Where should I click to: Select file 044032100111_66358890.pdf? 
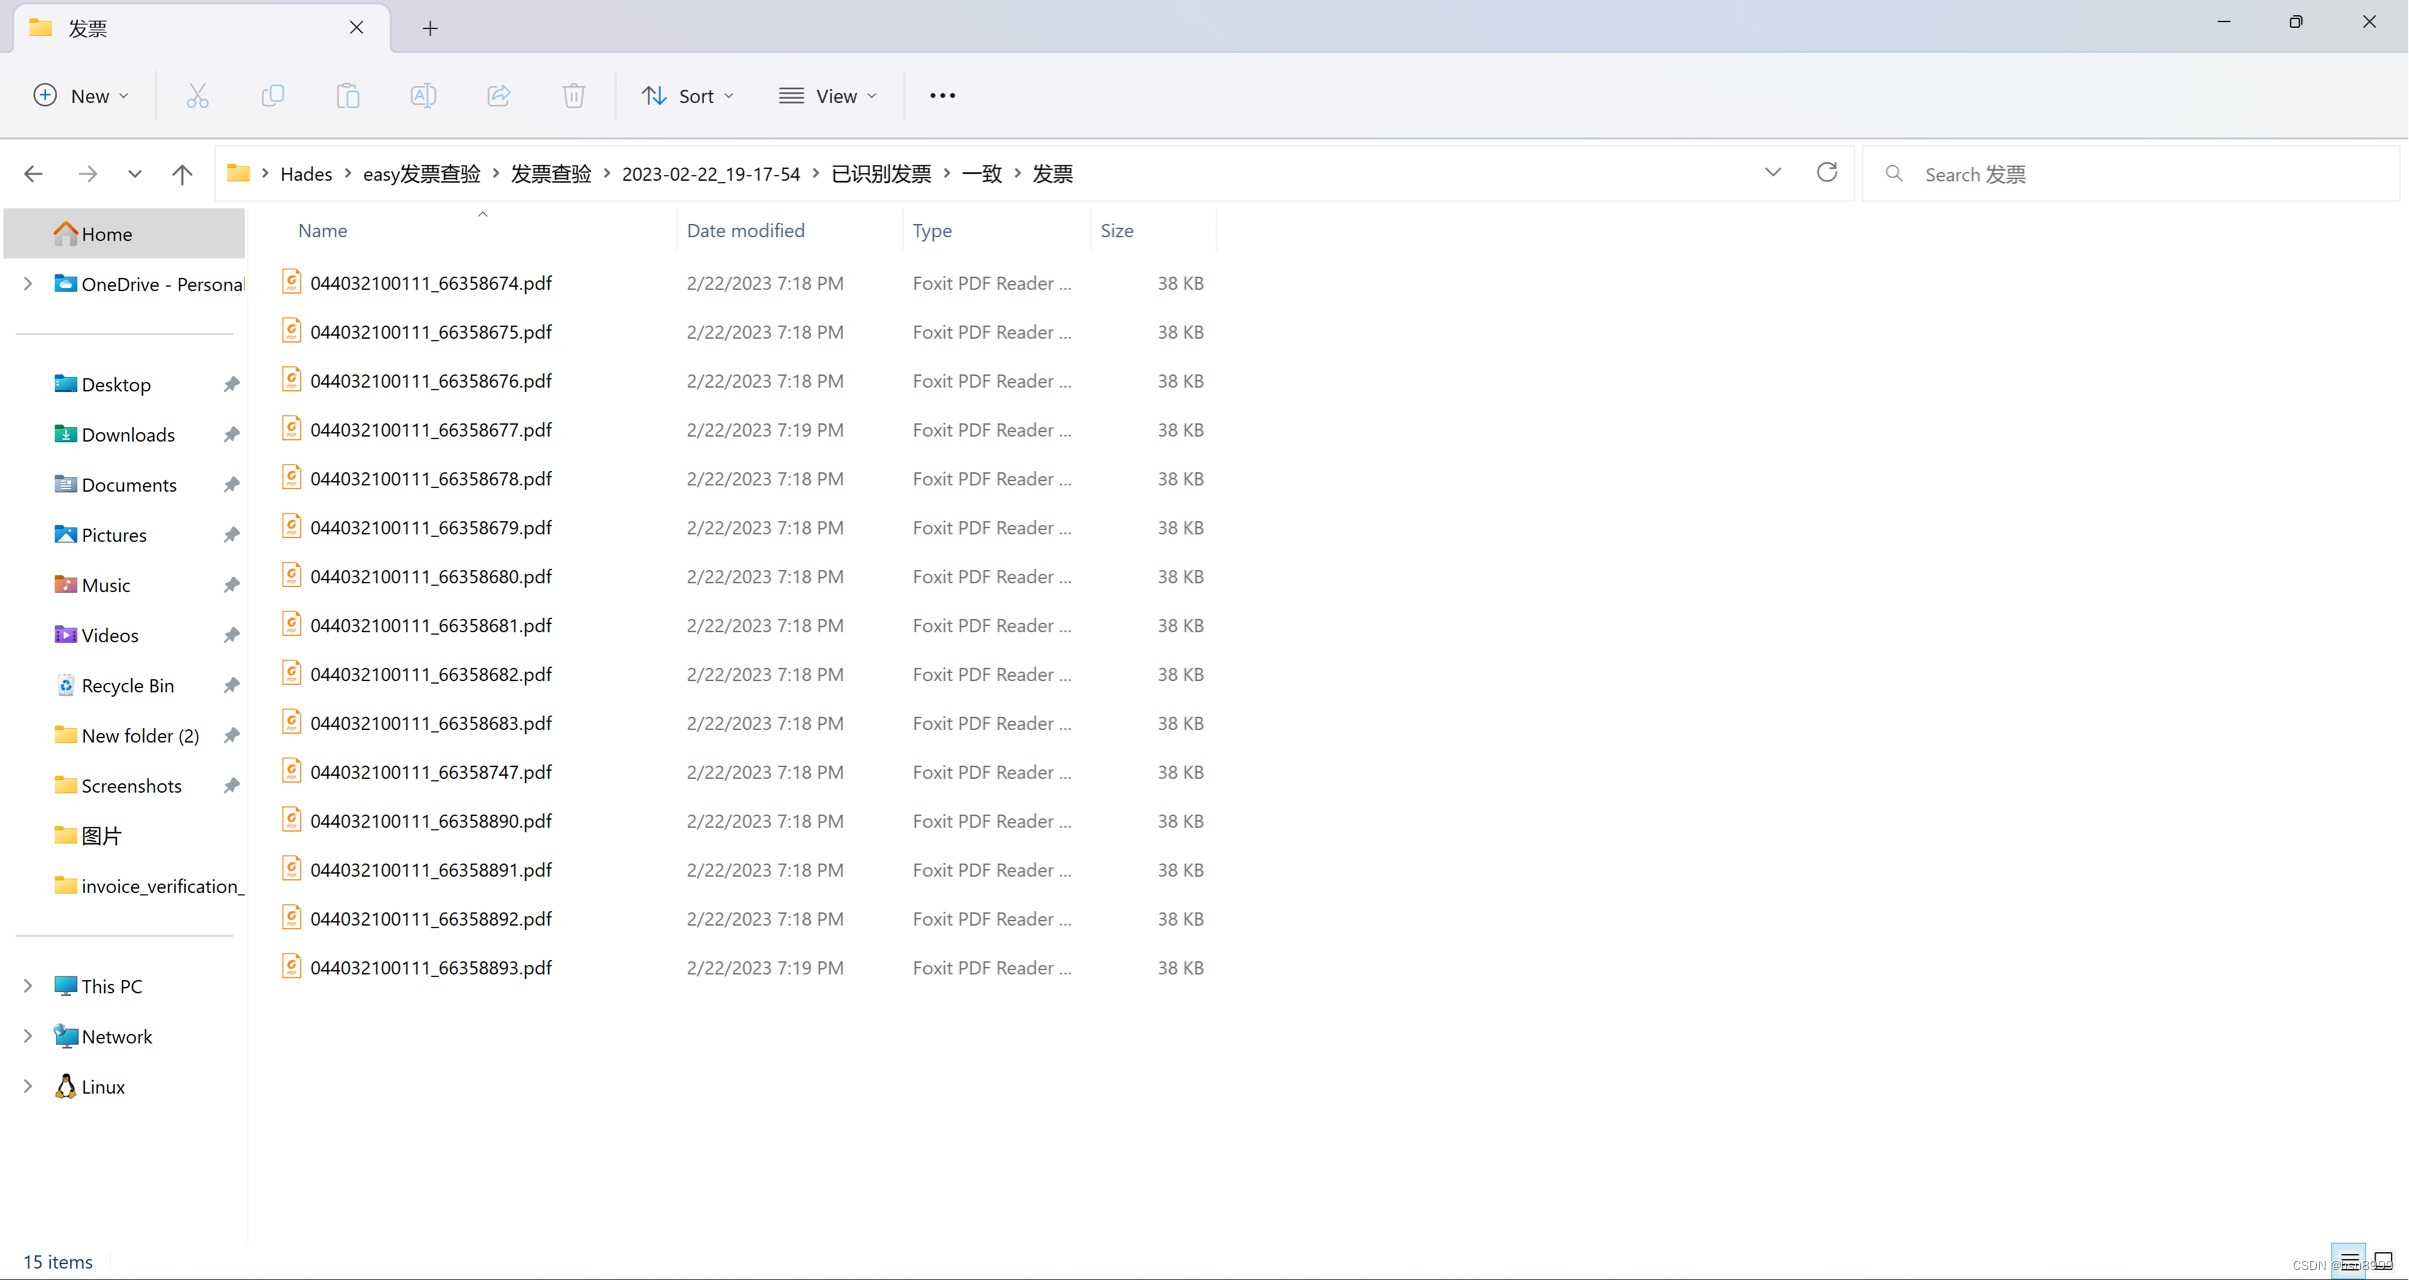point(431,821)
